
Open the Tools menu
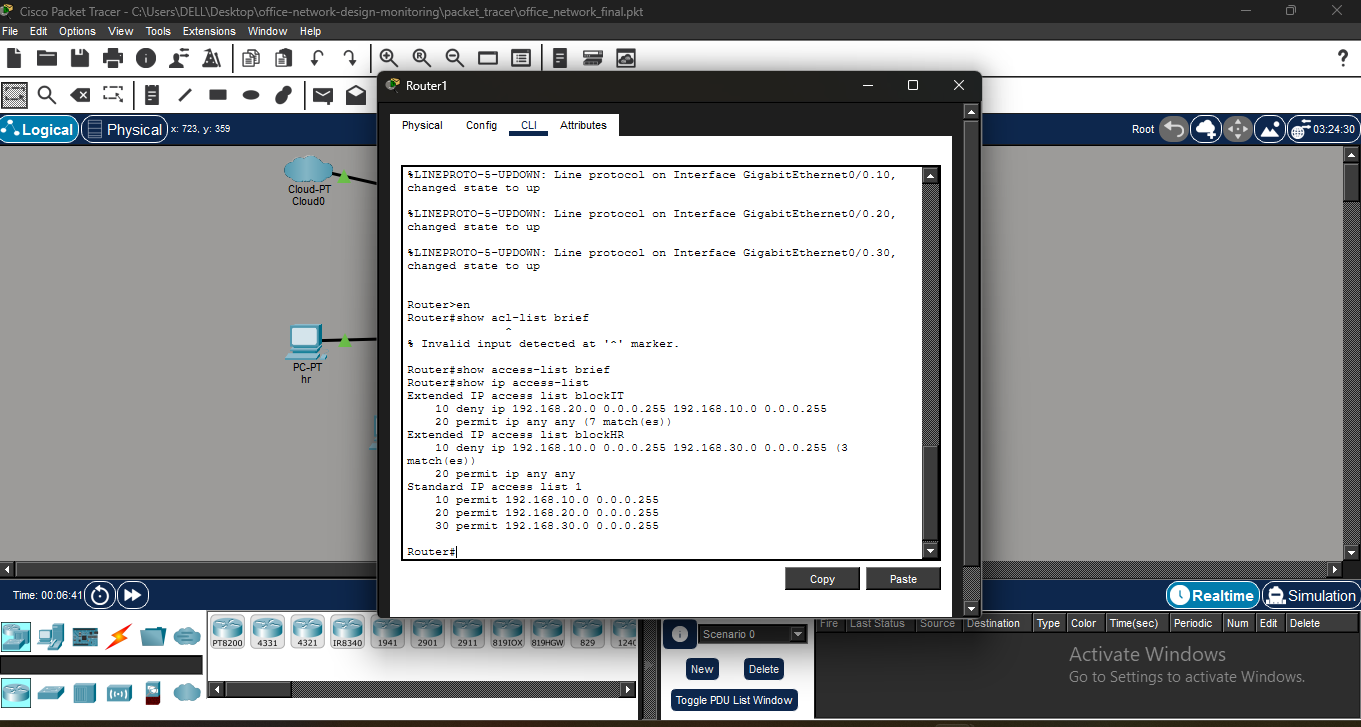click(x=158, y=31)
